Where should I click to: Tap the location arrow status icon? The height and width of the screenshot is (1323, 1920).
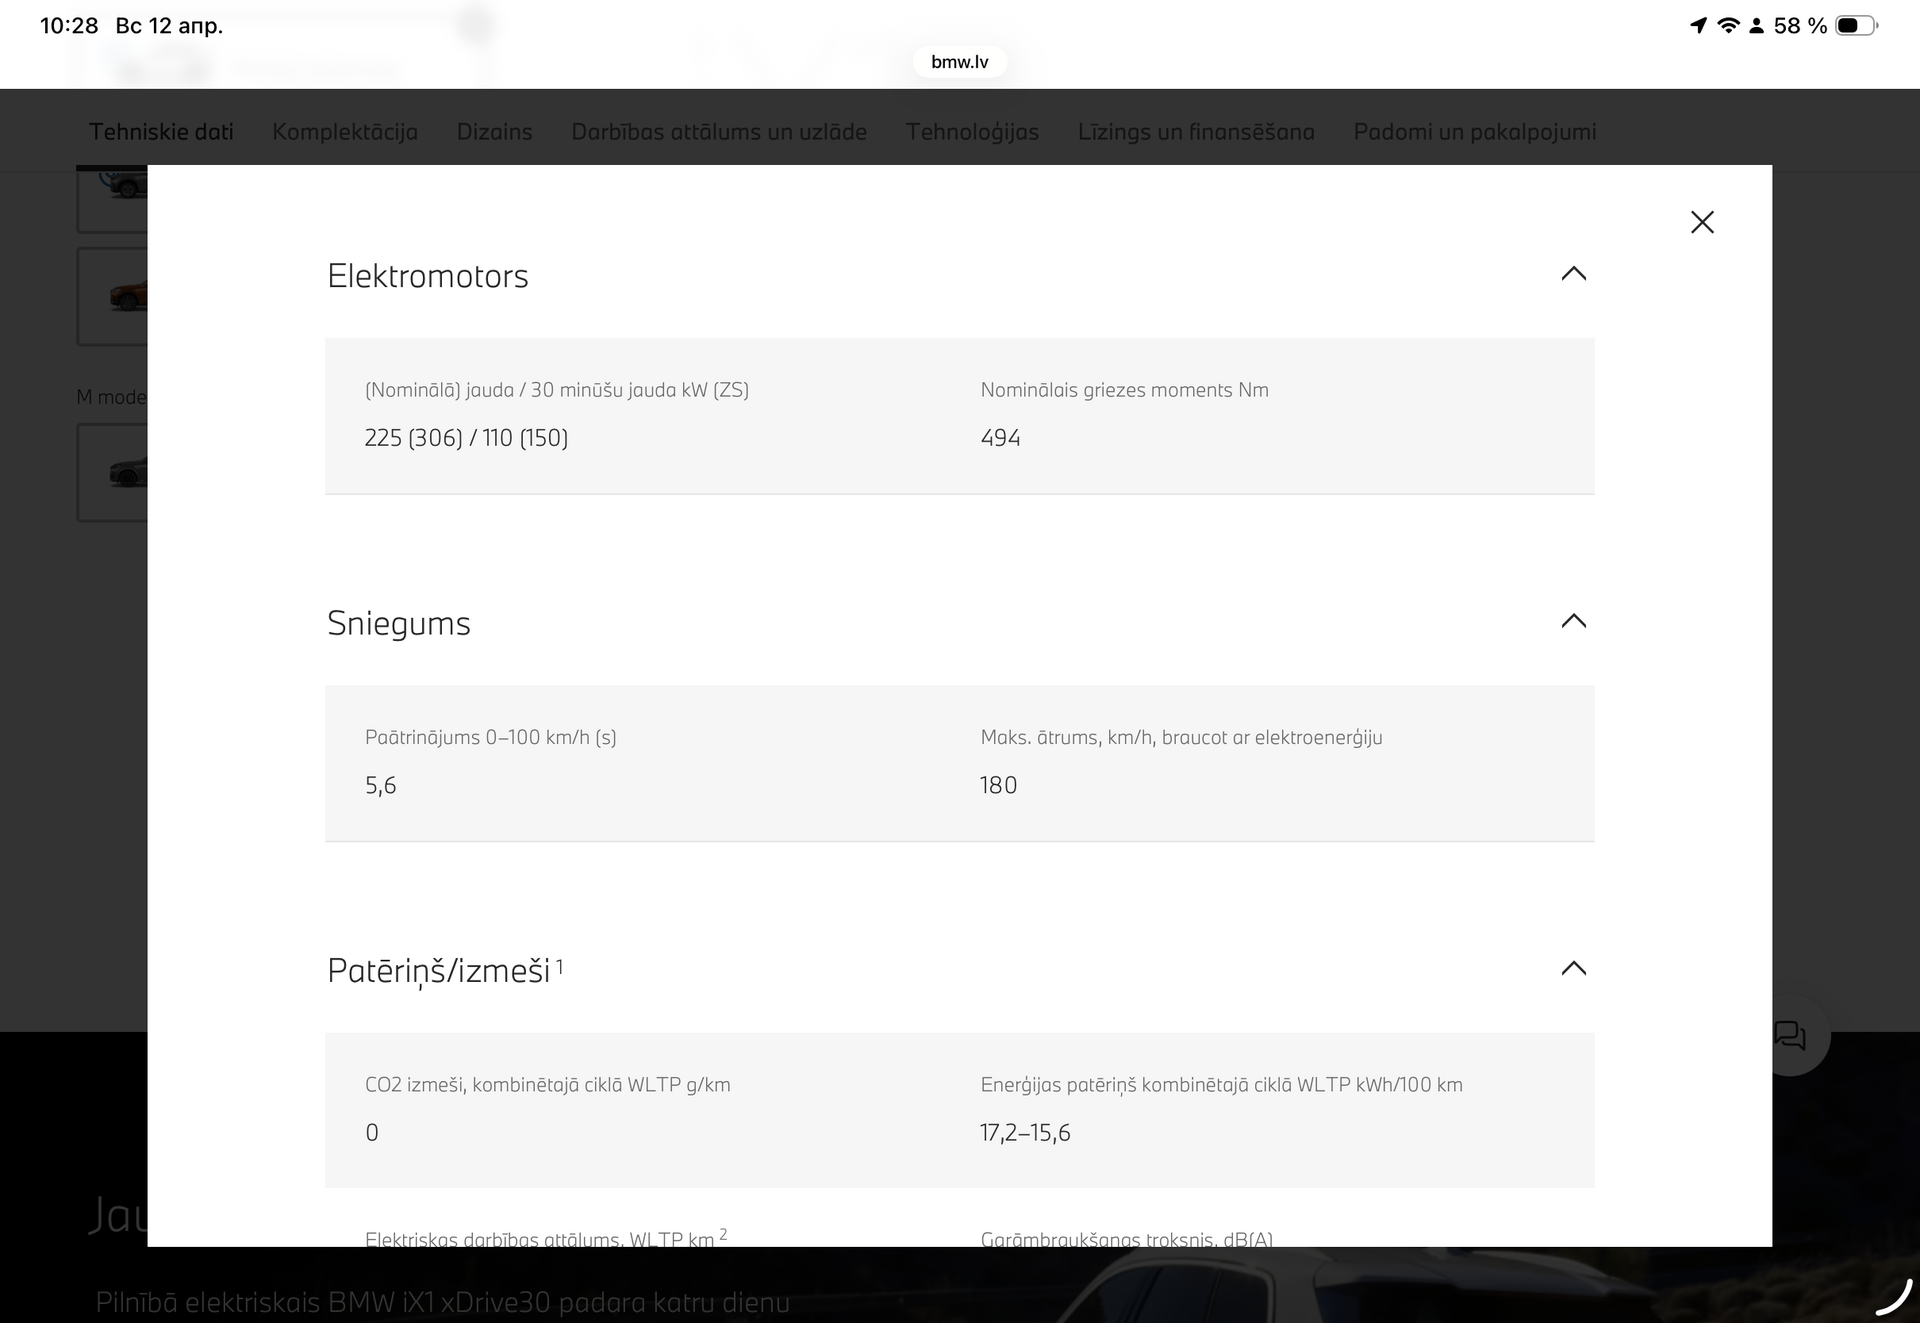pos(1698,26)
